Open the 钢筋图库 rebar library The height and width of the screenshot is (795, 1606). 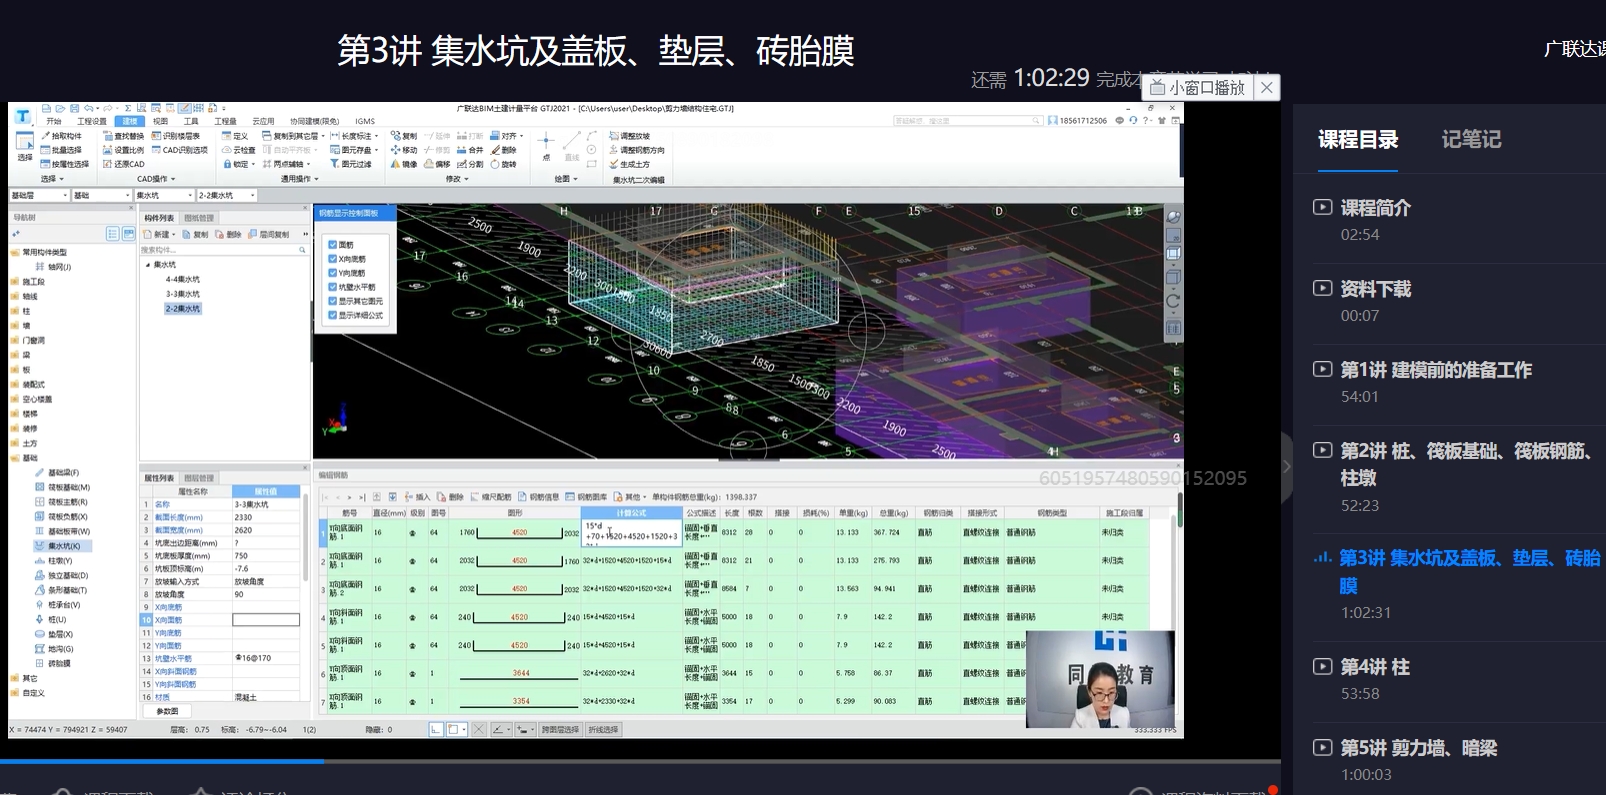pos(586,497)
